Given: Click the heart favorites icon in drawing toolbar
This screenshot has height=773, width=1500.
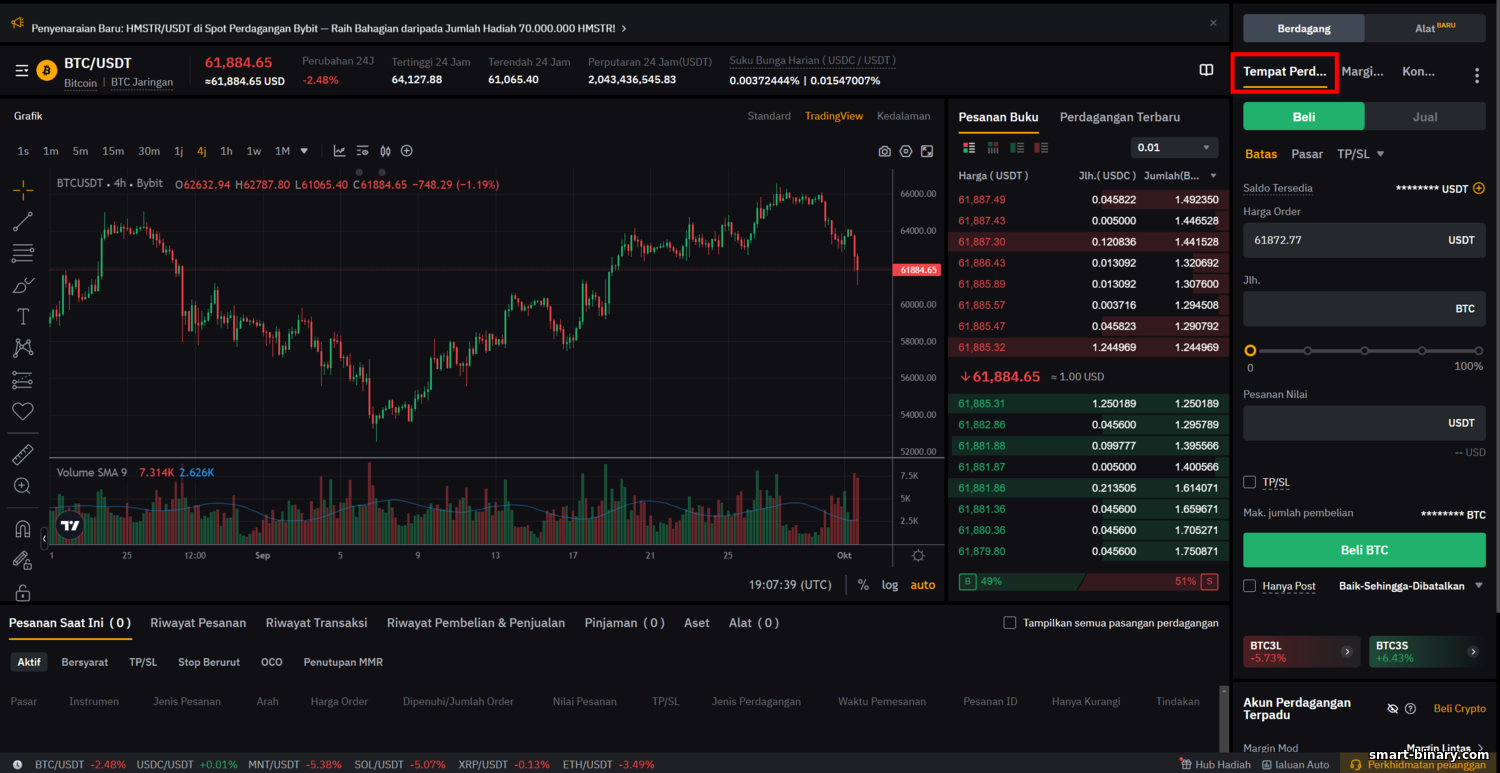Looking at the screenshot, I should tap(23, 411).
